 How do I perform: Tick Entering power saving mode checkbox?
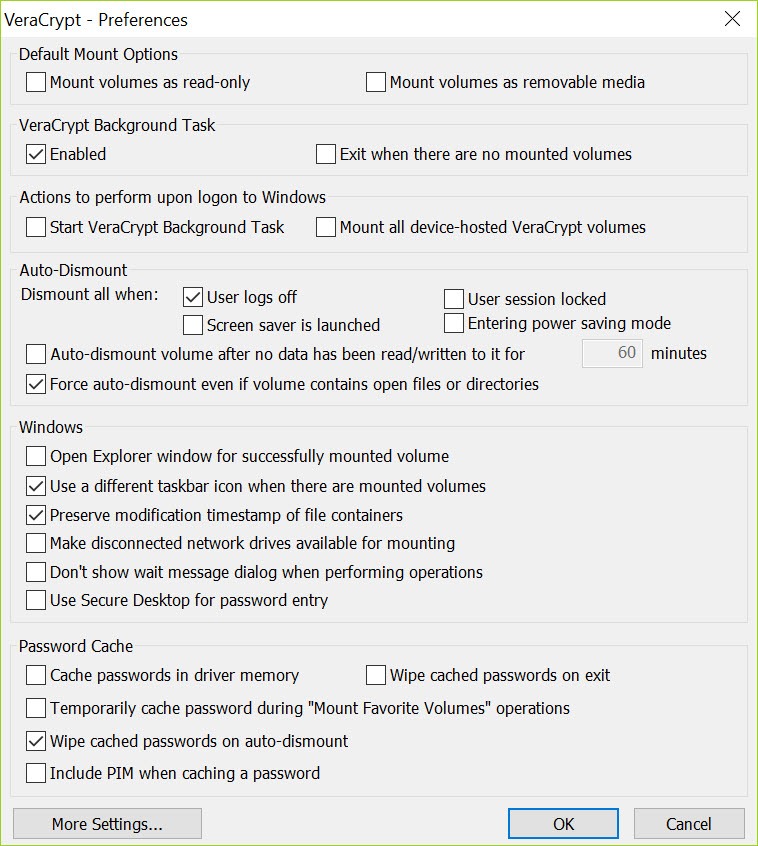click(454, 323)
